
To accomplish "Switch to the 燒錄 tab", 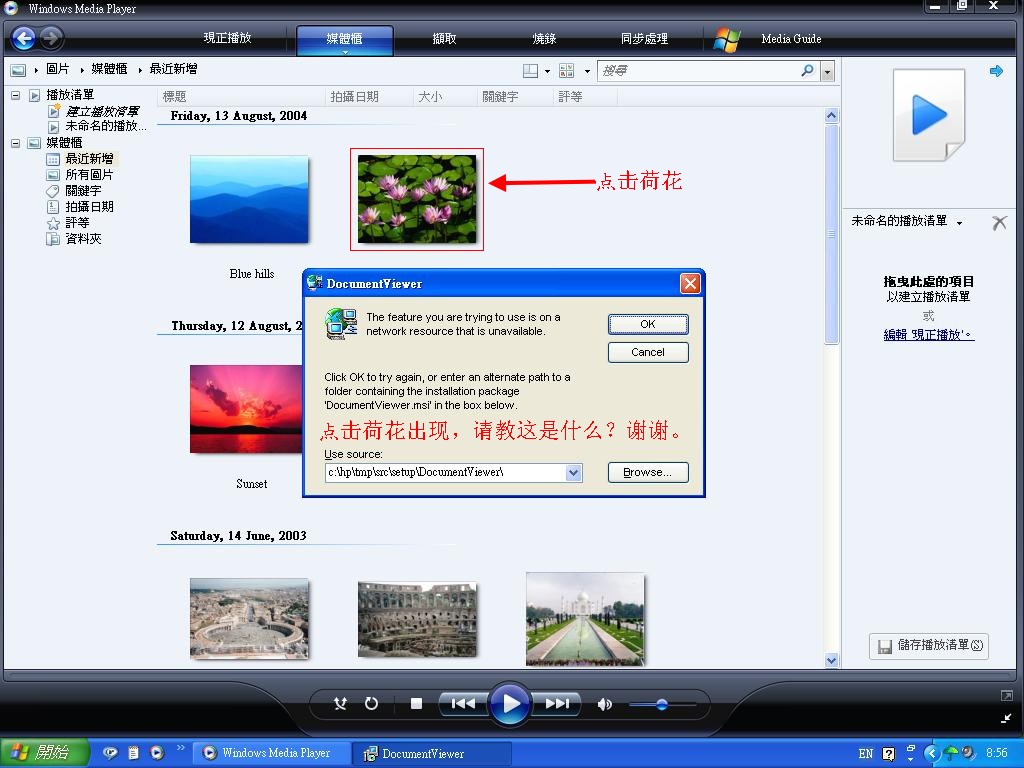I will [544, 39].
